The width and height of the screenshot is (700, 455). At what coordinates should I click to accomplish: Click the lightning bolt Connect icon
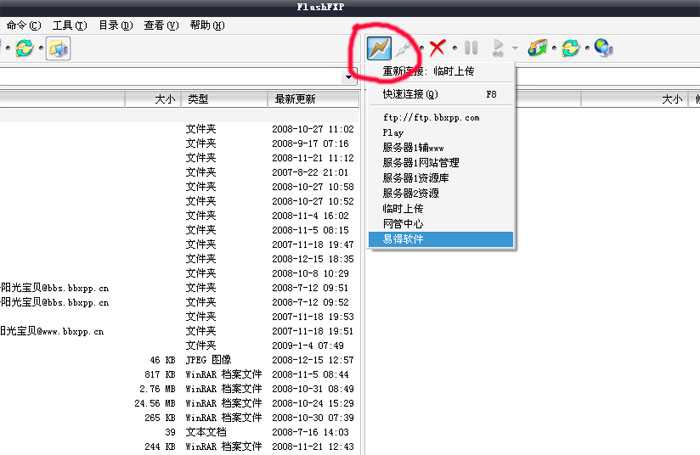pos(379,48)
